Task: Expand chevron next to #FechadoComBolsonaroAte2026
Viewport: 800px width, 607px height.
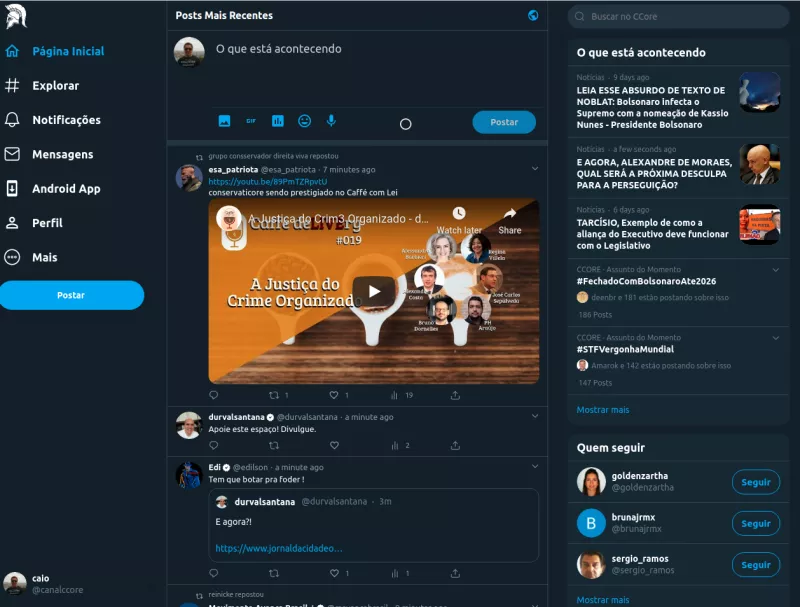Action: click(776, 270)
